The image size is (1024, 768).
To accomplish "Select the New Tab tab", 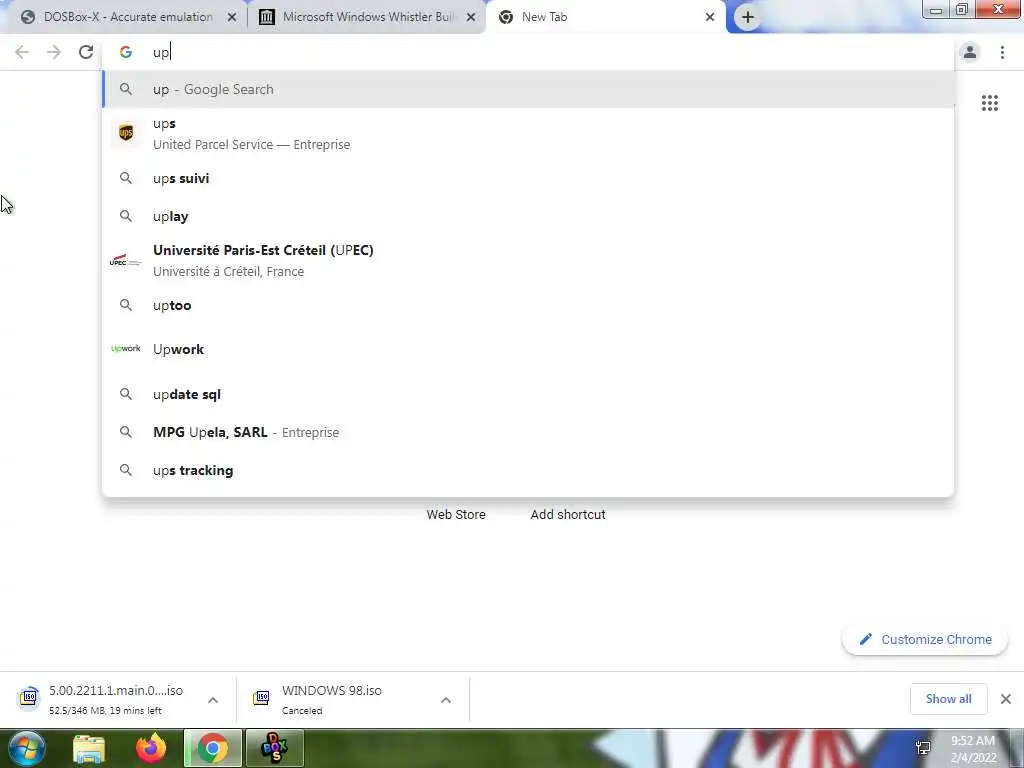I will coord(606,17).
